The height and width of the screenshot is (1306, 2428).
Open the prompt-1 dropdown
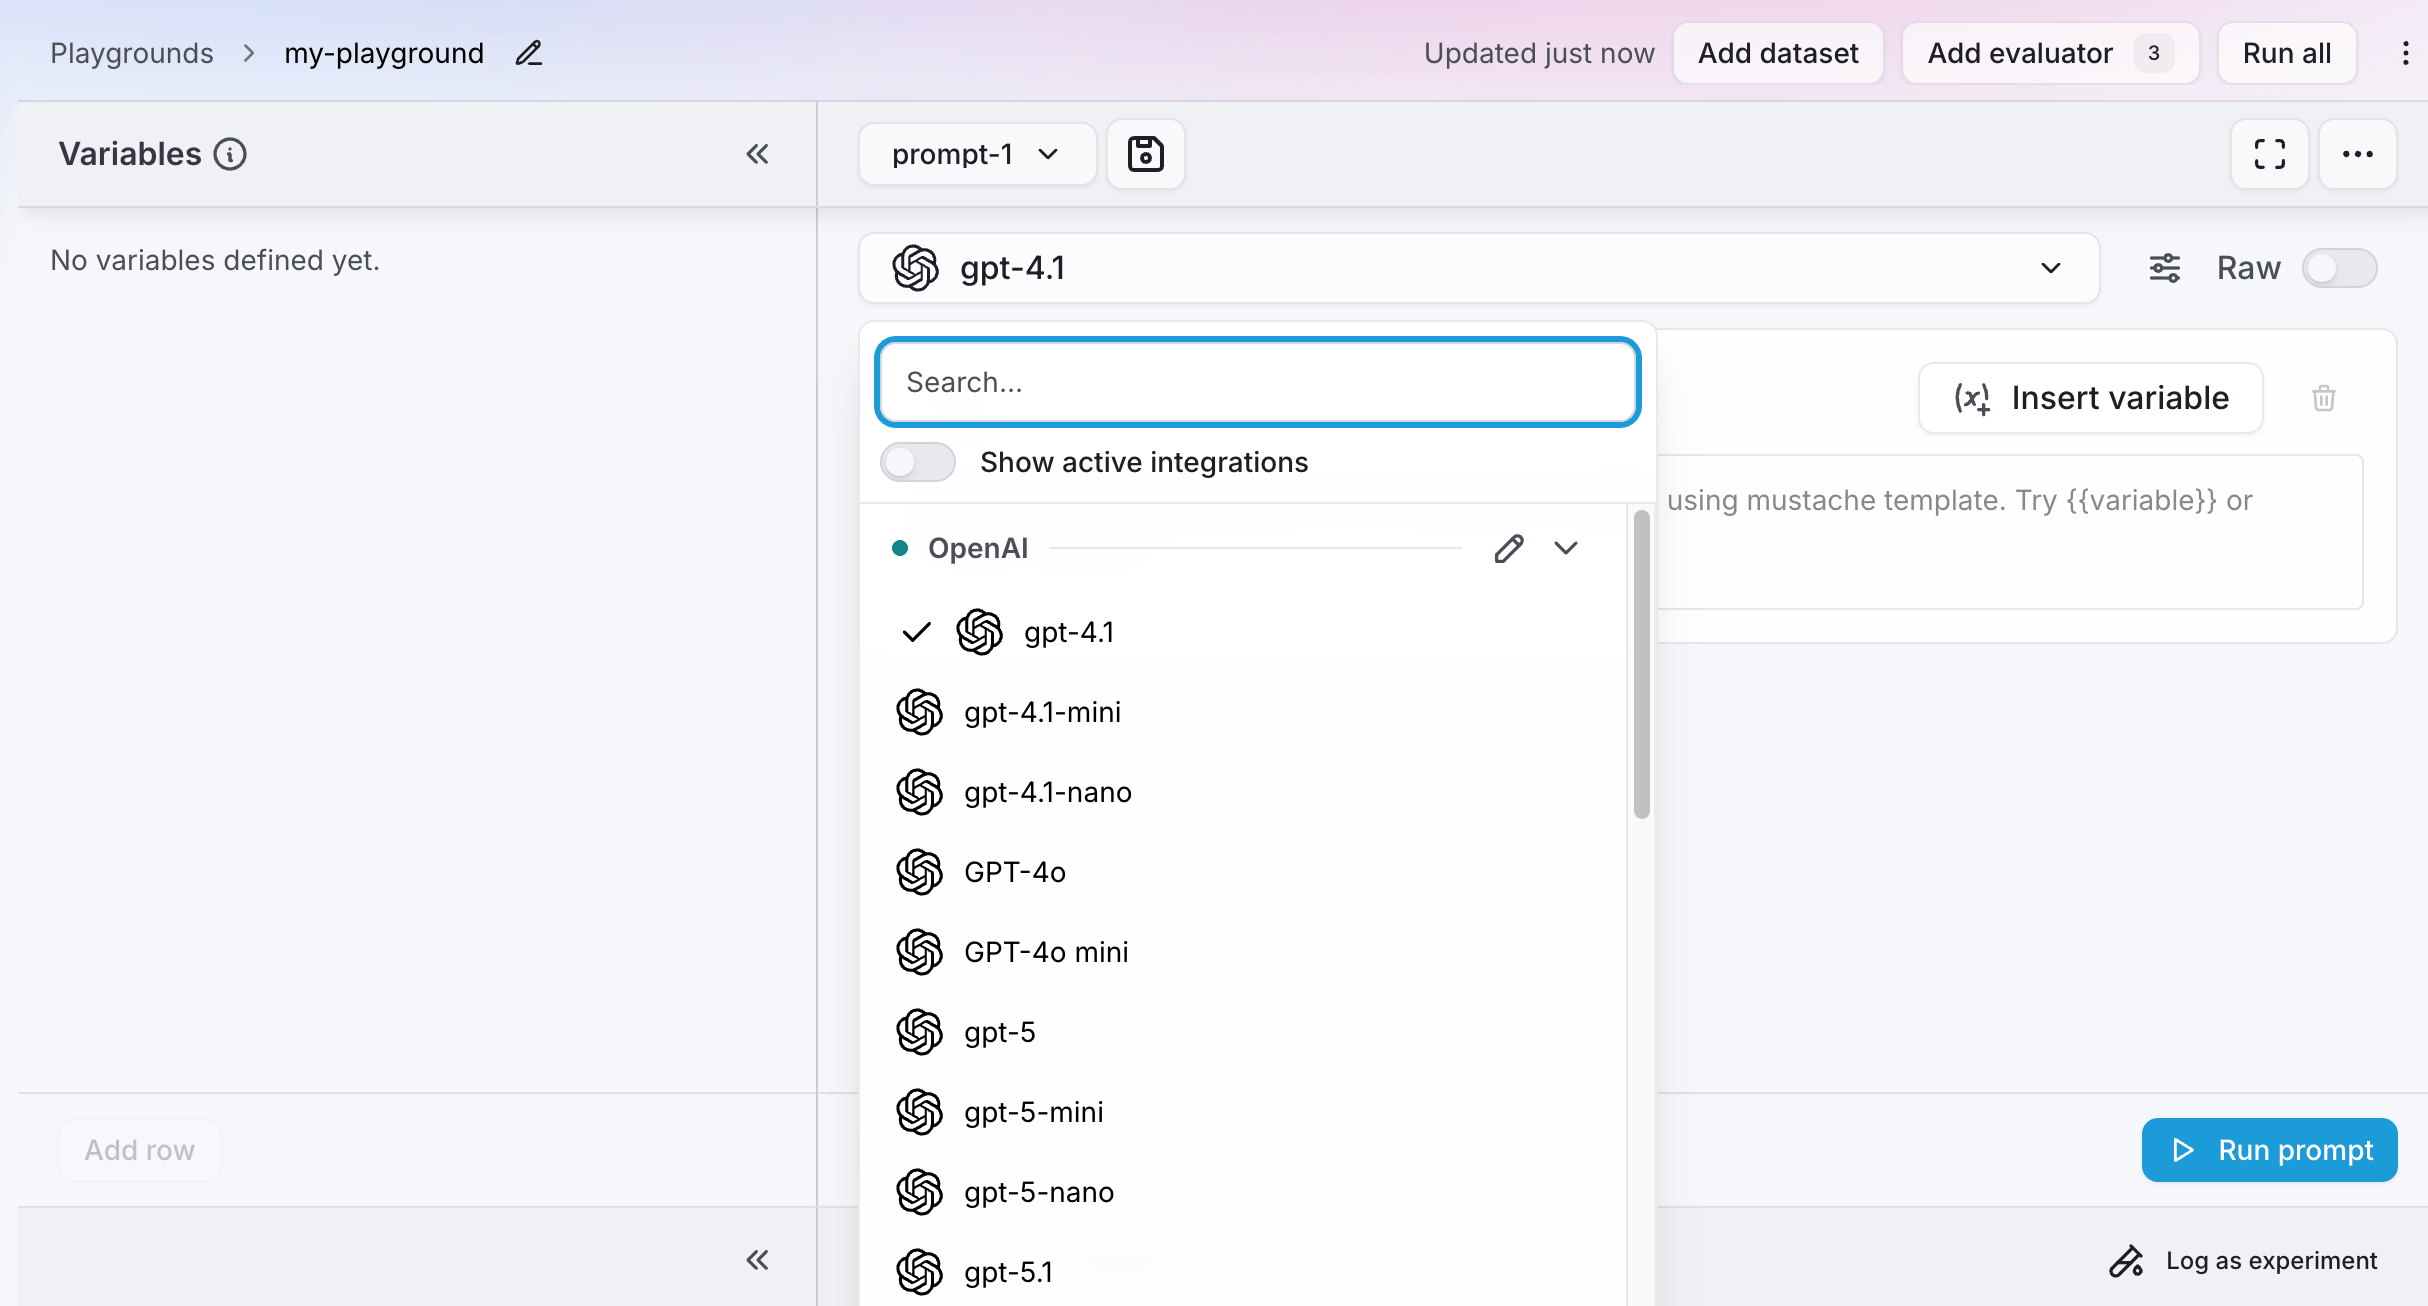point(977,154)
